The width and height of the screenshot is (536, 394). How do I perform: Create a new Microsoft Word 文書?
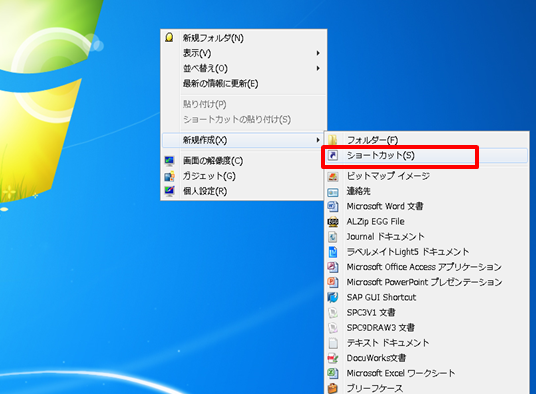click(x=426, y=206)
